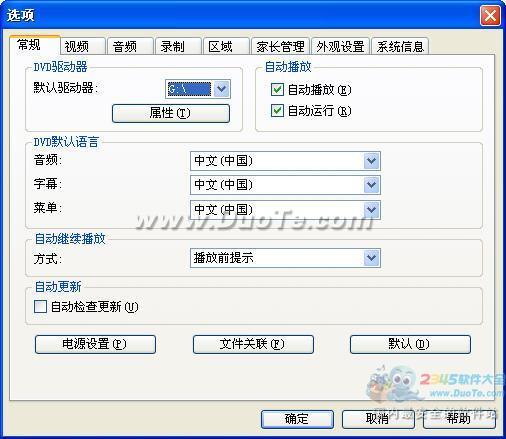Click the 取消 button
This screenshot has width=506, height=439.
pyautogui.click(x=378, y=419)
